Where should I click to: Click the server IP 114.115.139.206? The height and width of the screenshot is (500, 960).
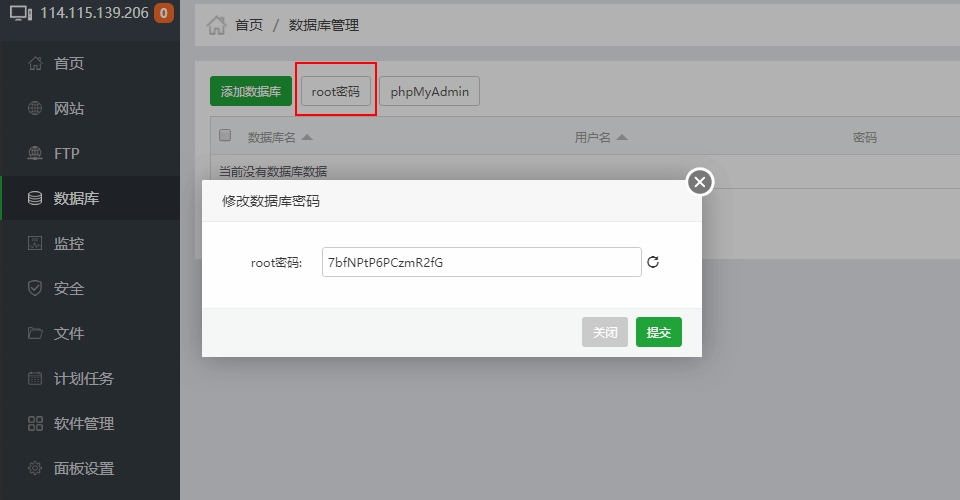[94, 13]
